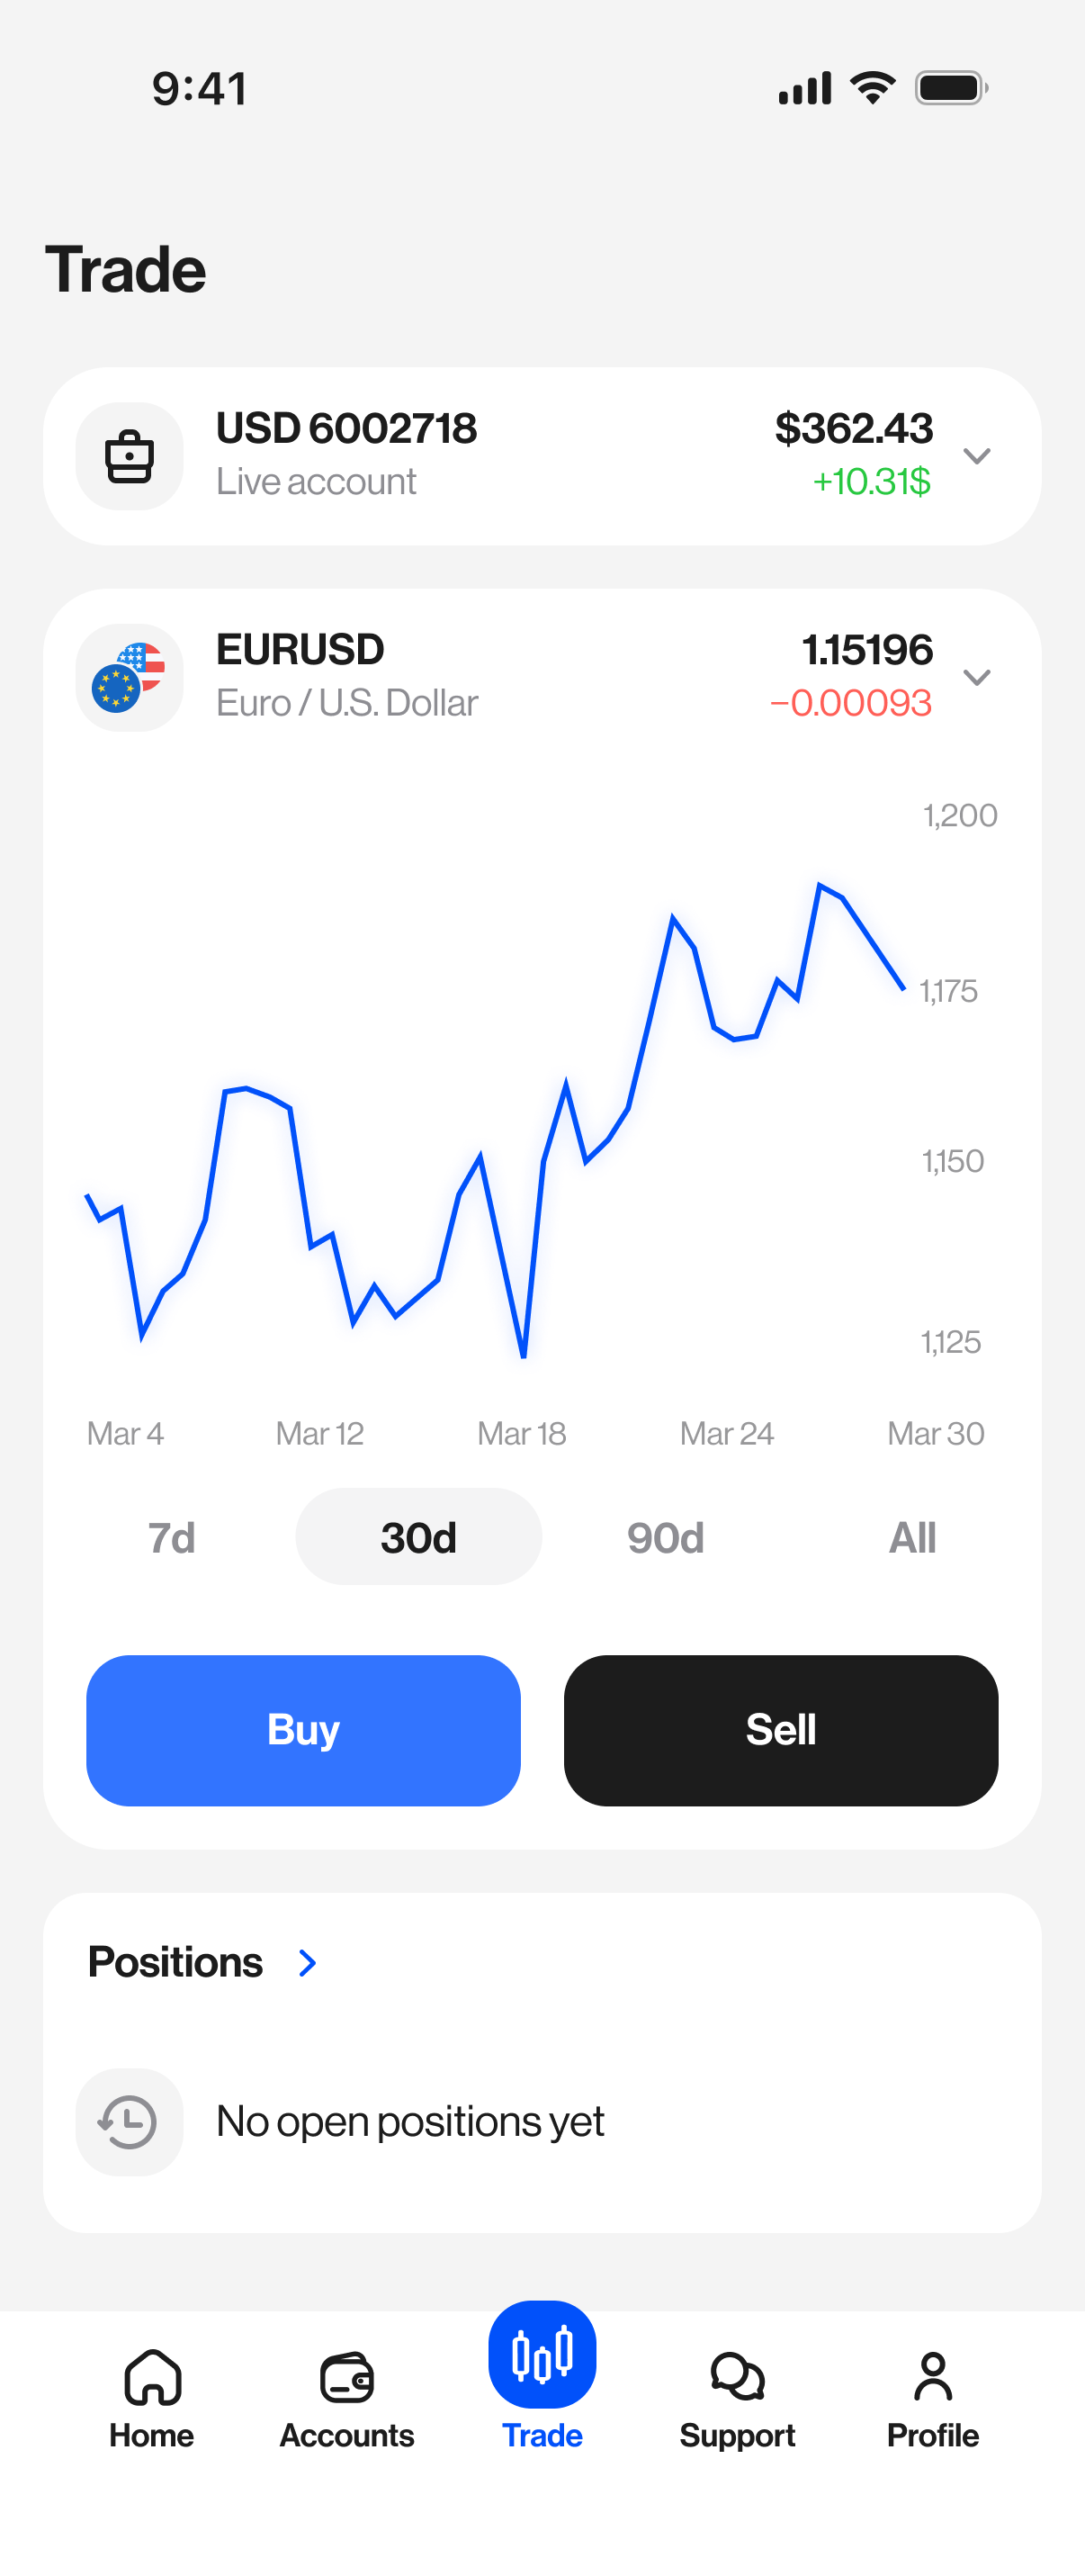The width and height of the screenshot is (1085, 2576).
Task: Tap the EURUSD currency pair flag icon
Action: [129, 677]
